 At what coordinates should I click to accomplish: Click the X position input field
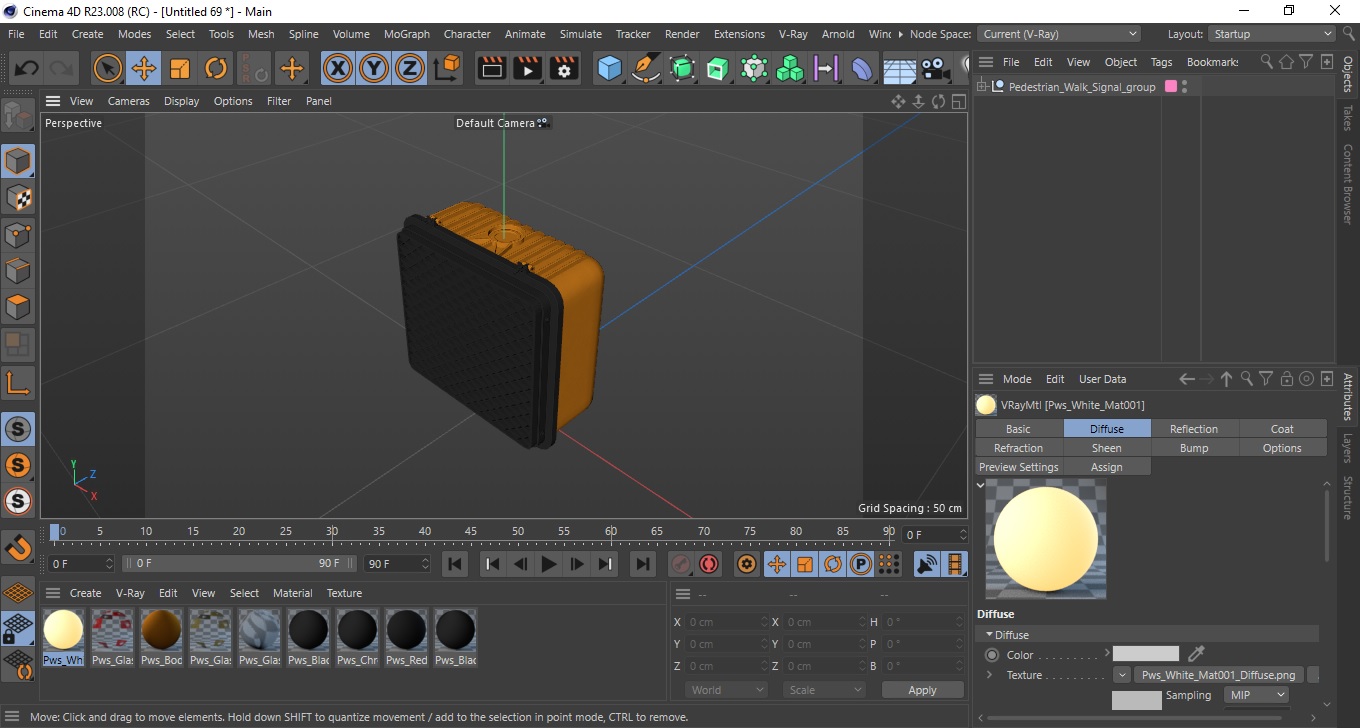pos(727,622)
